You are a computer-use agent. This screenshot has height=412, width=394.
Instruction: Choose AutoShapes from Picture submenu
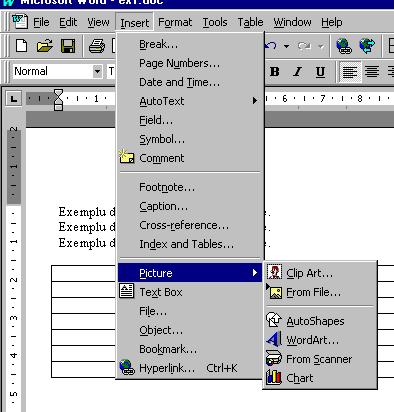click(320, 321)
